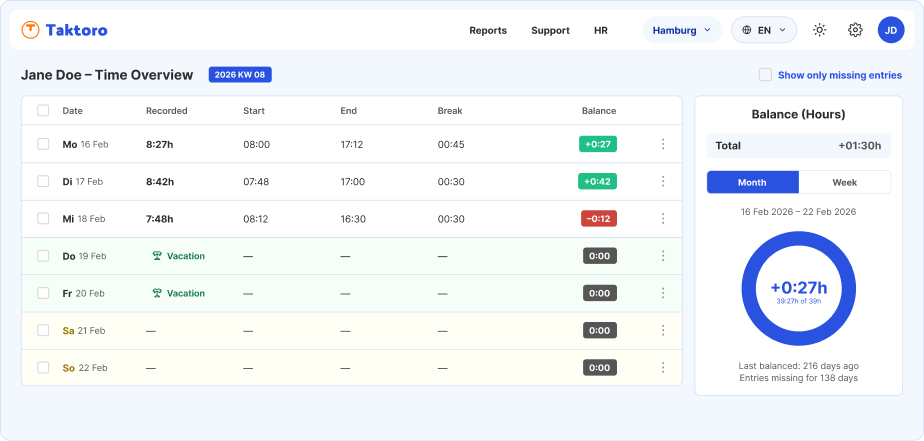Click the +0:27 balance badge
The image size is (924, 441).
(x=598, y=144)
